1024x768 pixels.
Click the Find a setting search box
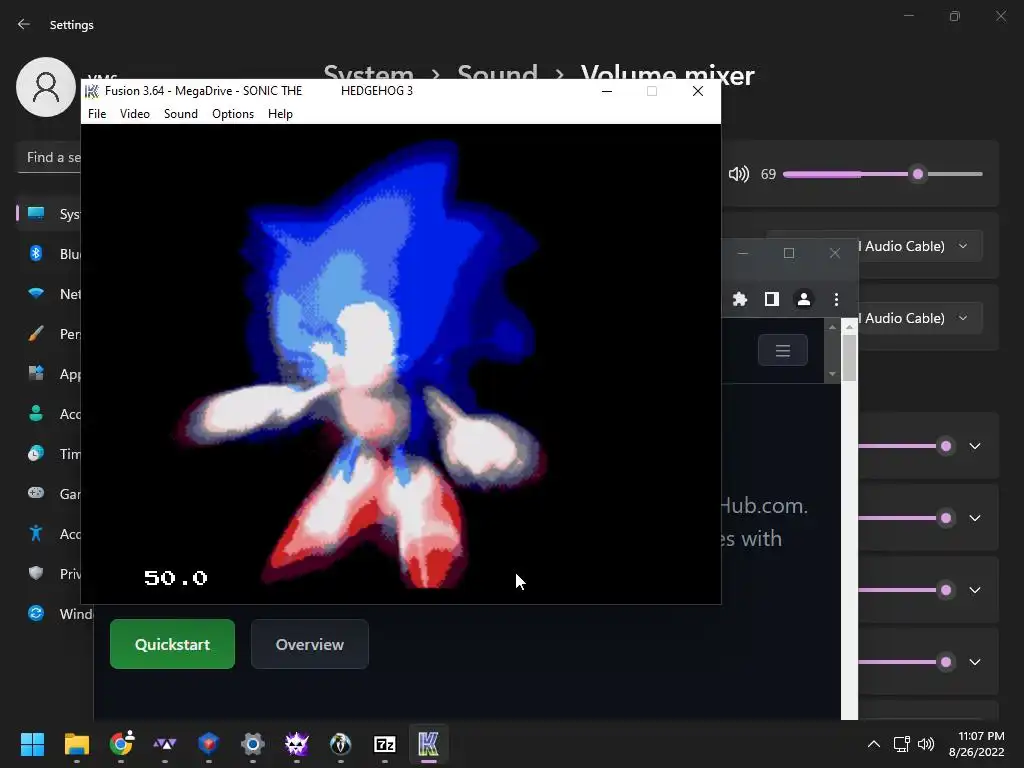50,157
